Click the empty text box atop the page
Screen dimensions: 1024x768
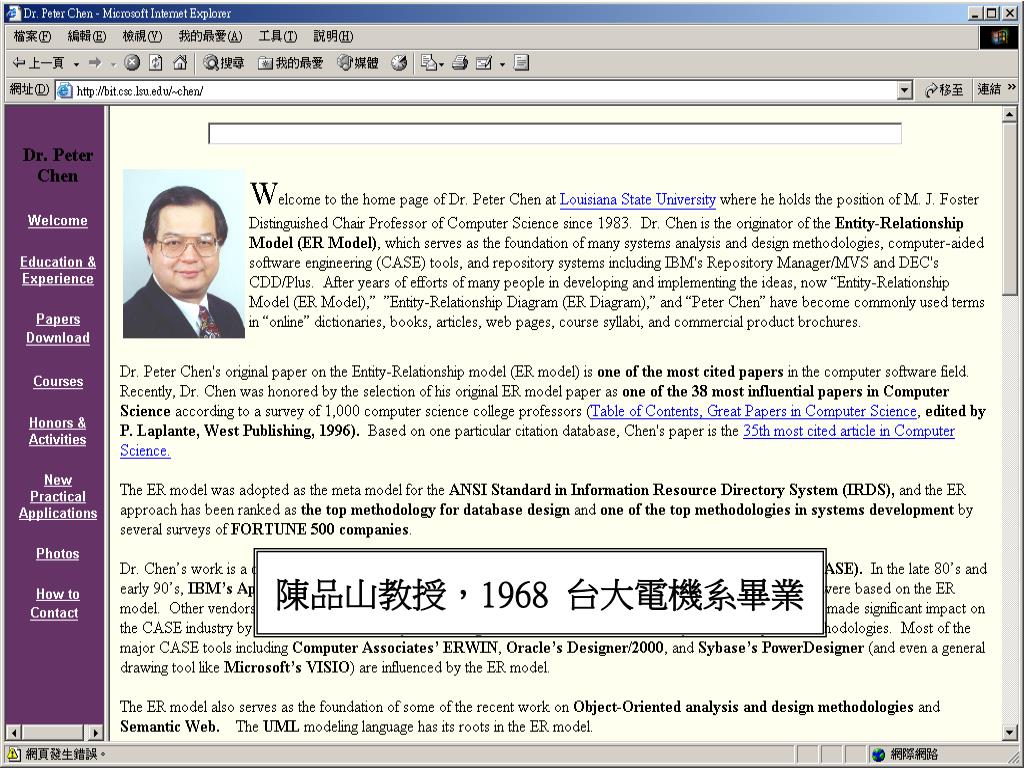(554, 133)
